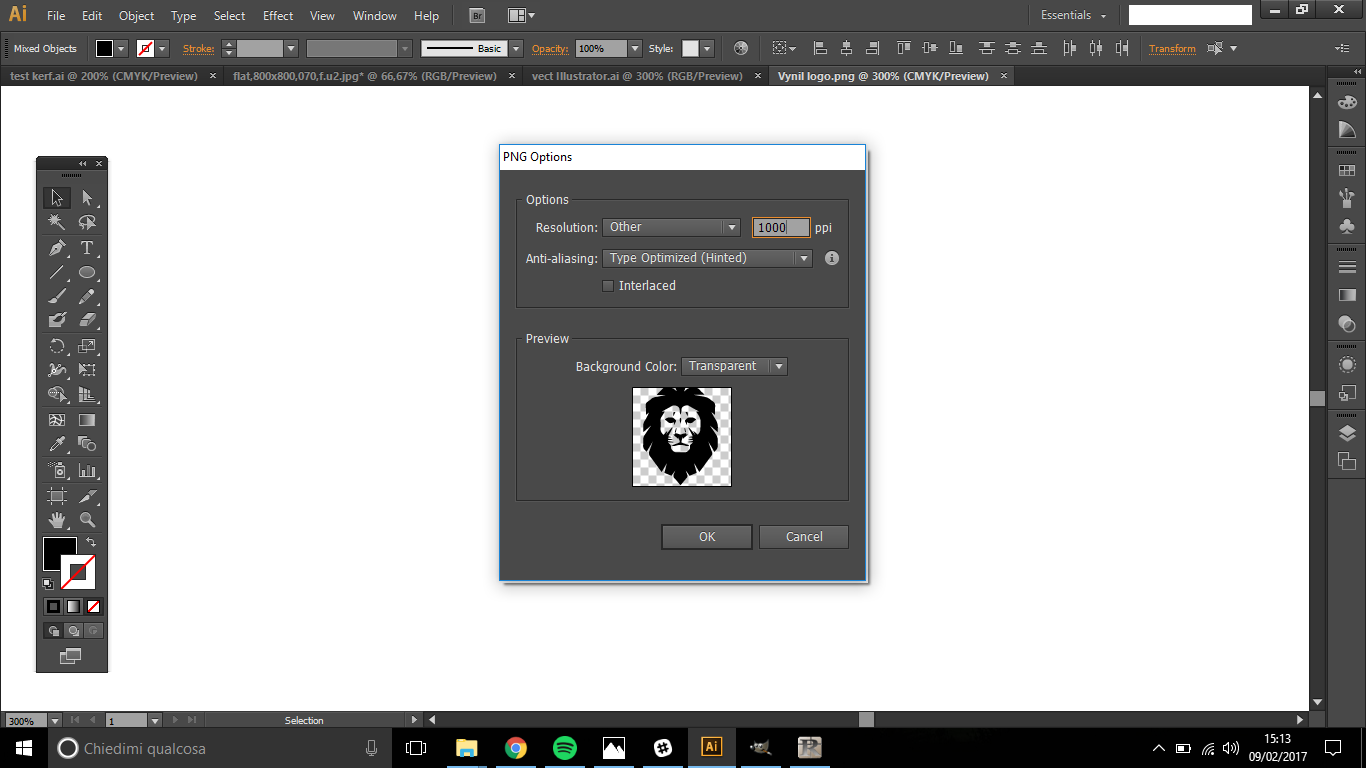1366x768 pixels.
Task: Click the Stroke link label
Action: (198, 48)
